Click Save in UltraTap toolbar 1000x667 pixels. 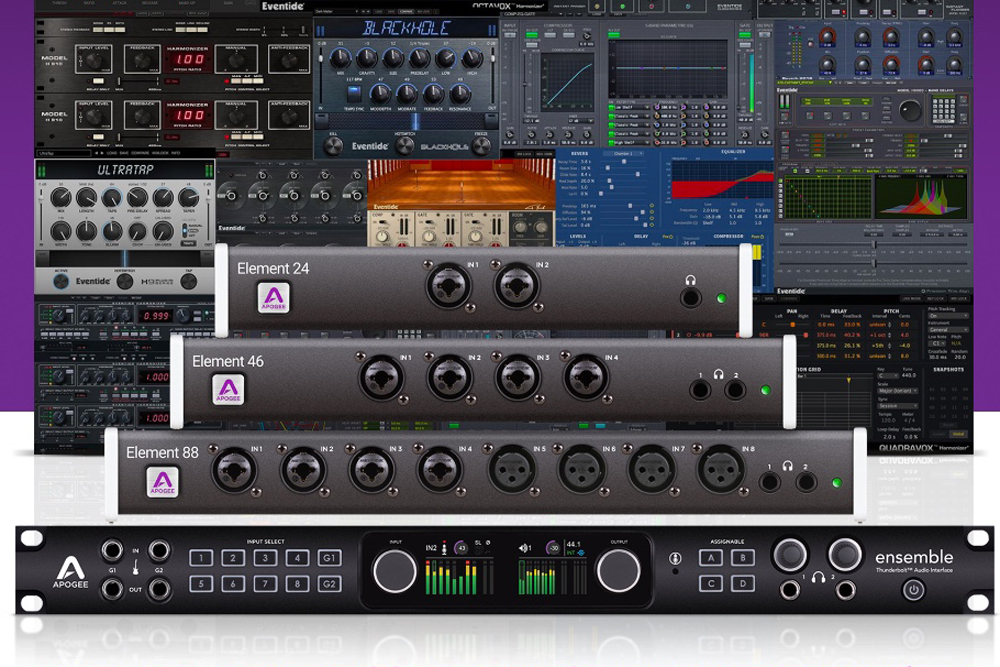[x=124, y=153]
